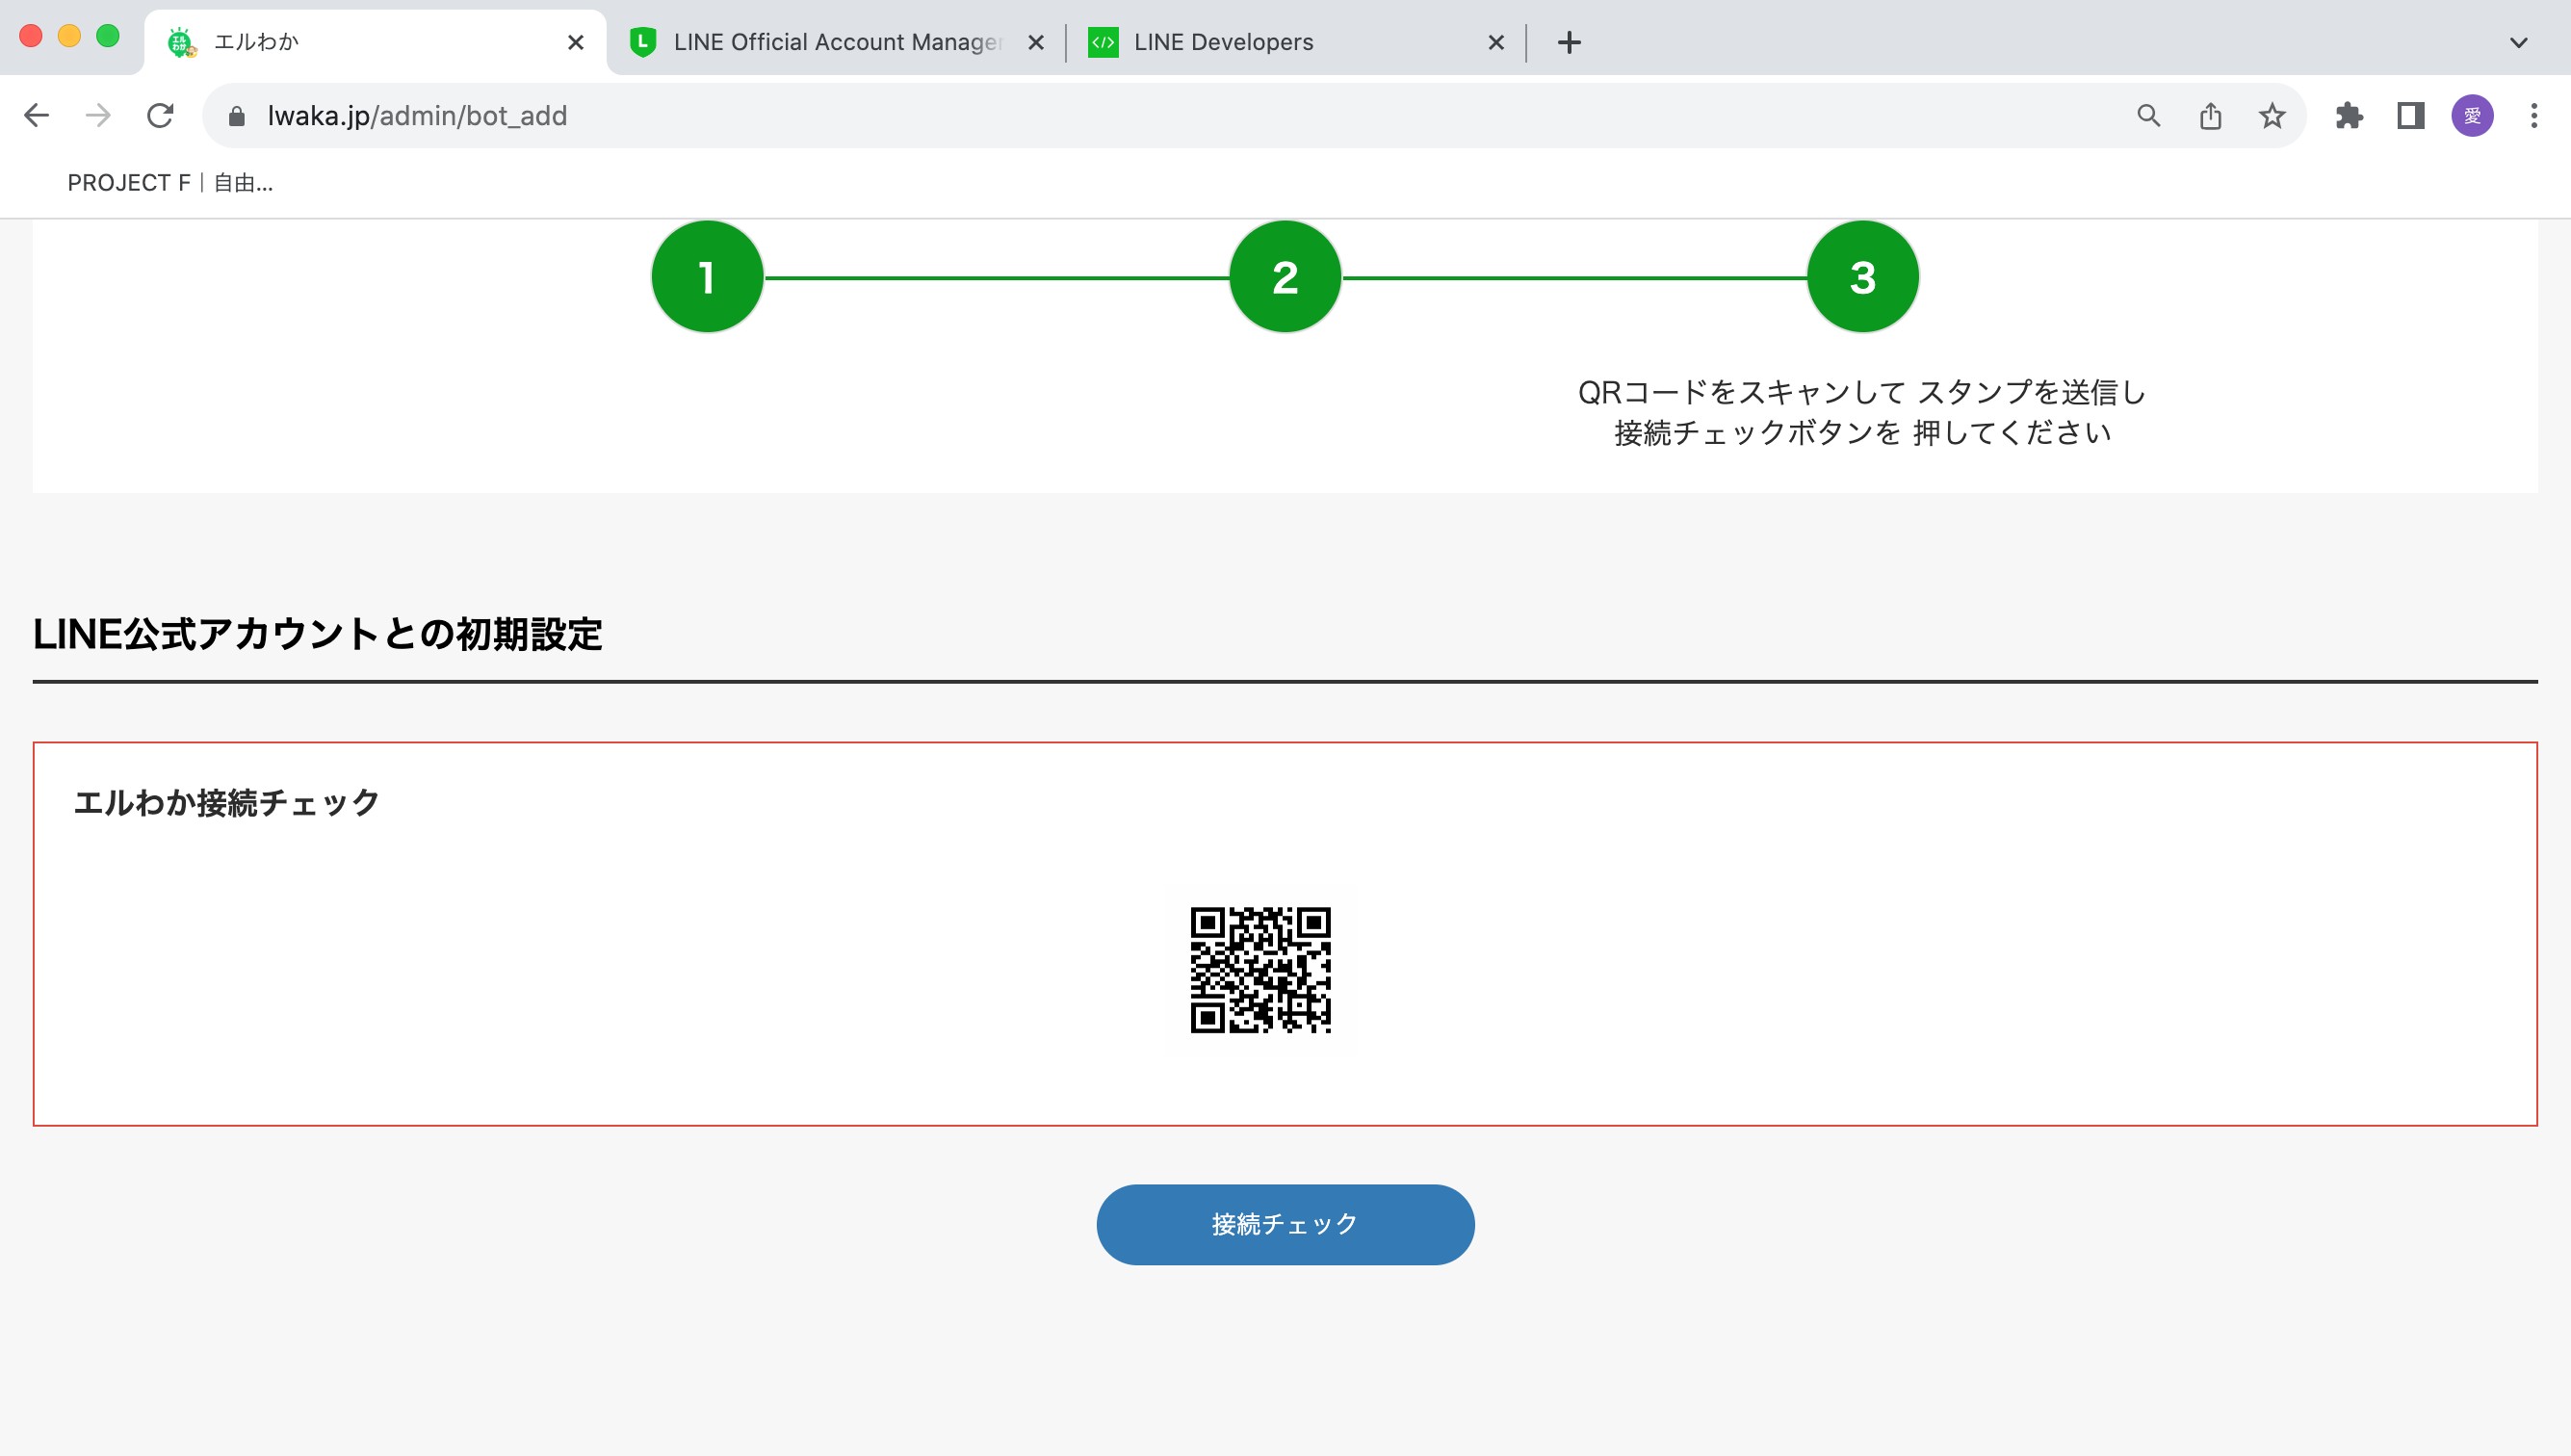Close the LINE Developers tab
2571x1456 pixels.
1496,42
